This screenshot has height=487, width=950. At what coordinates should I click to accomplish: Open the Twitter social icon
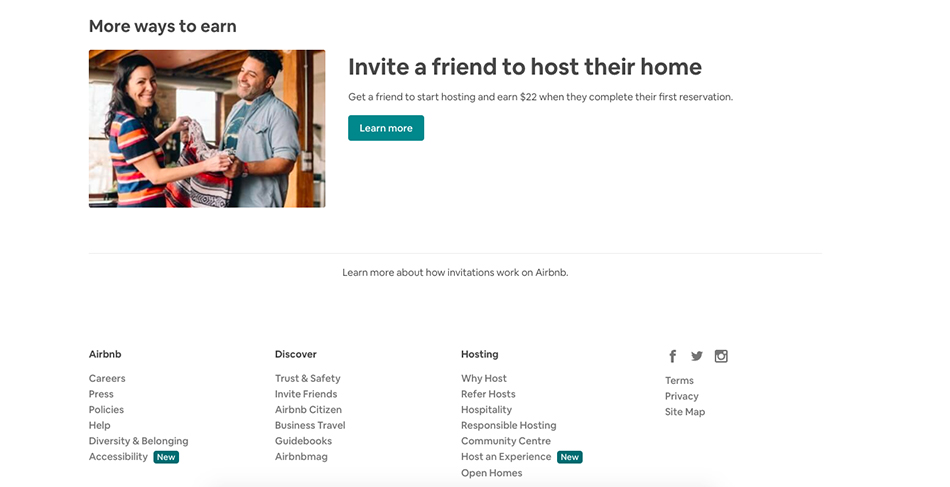point(697,356)
